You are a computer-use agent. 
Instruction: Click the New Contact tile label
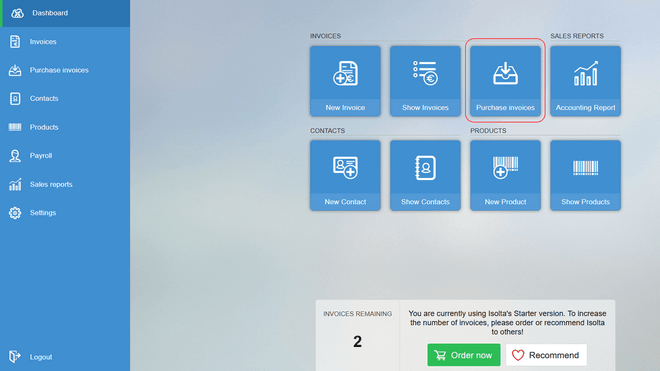coord(345,202)
